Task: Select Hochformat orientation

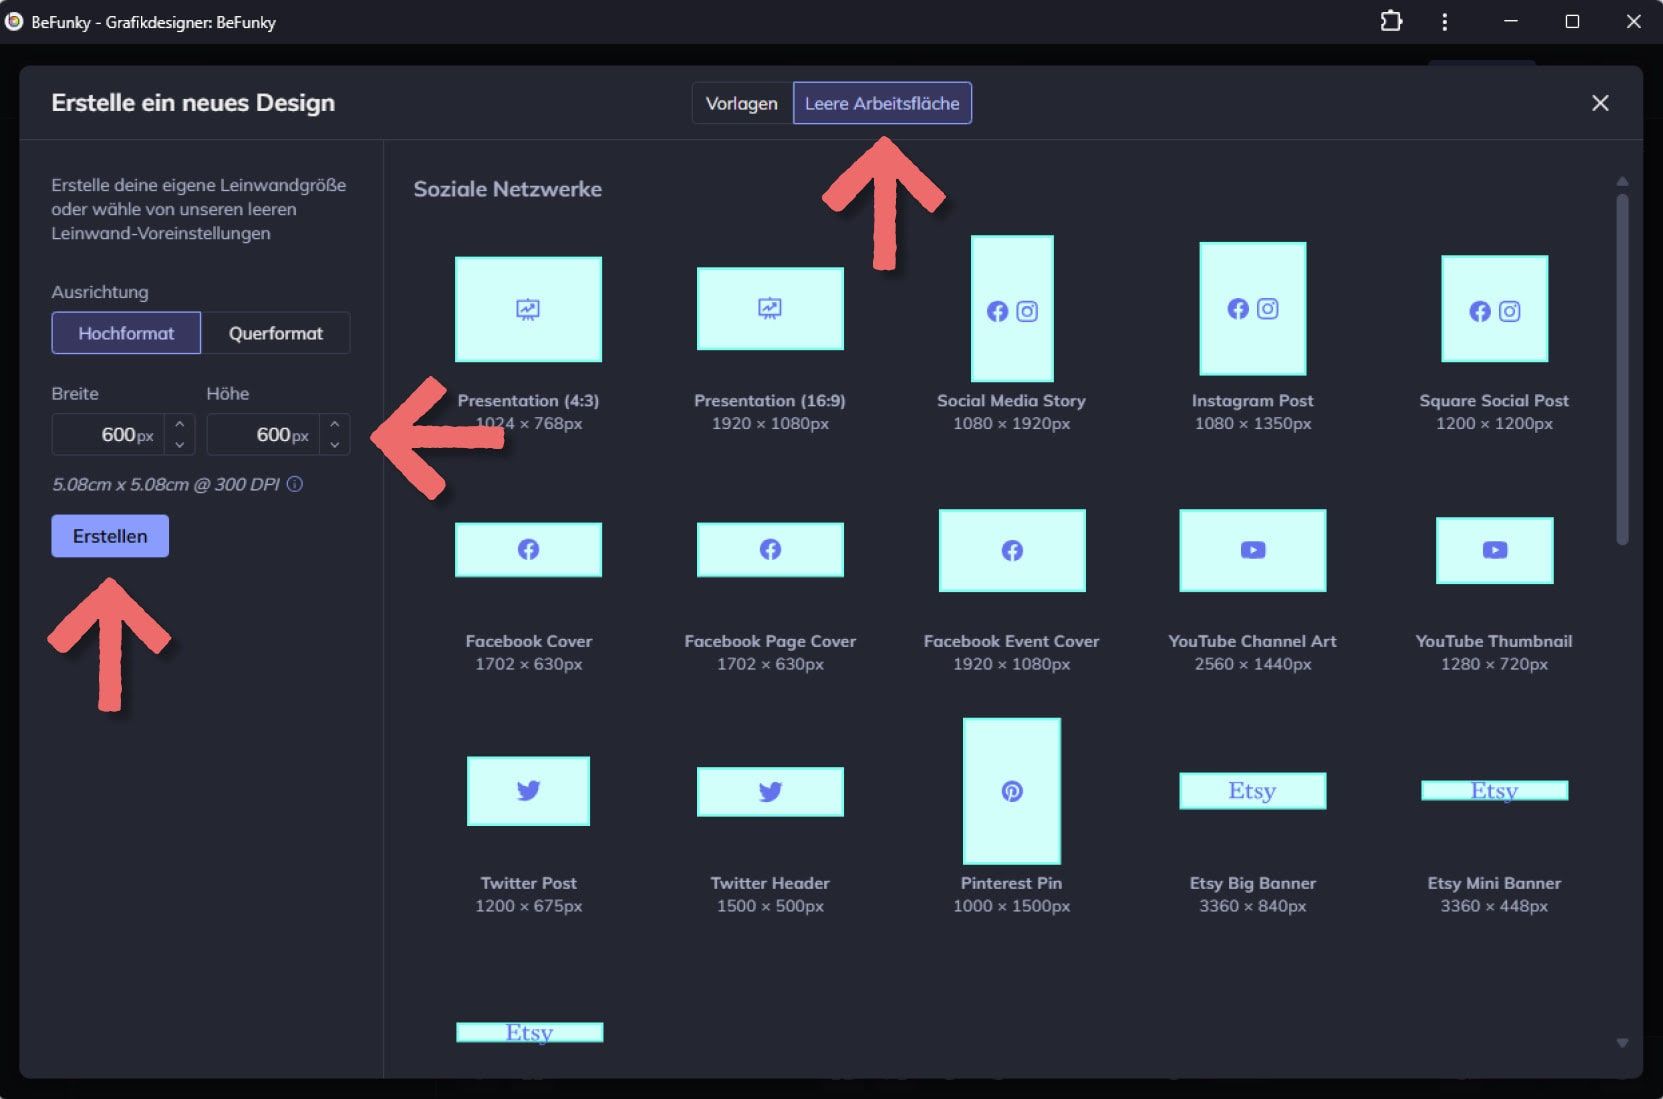Action: 126,333
